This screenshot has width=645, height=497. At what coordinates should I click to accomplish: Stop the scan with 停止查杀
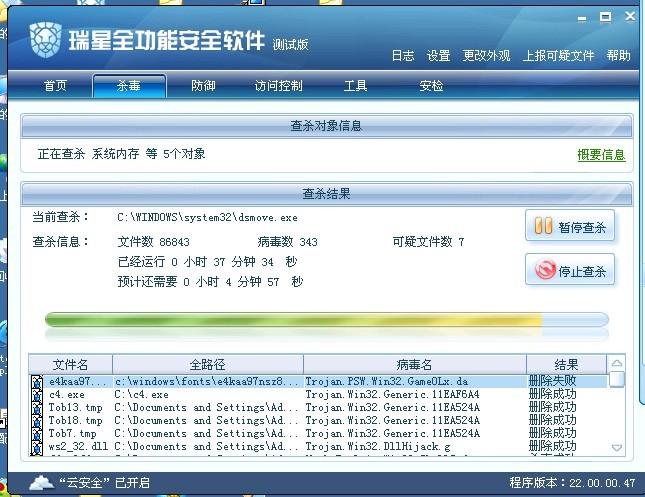[x=570, y=270]
